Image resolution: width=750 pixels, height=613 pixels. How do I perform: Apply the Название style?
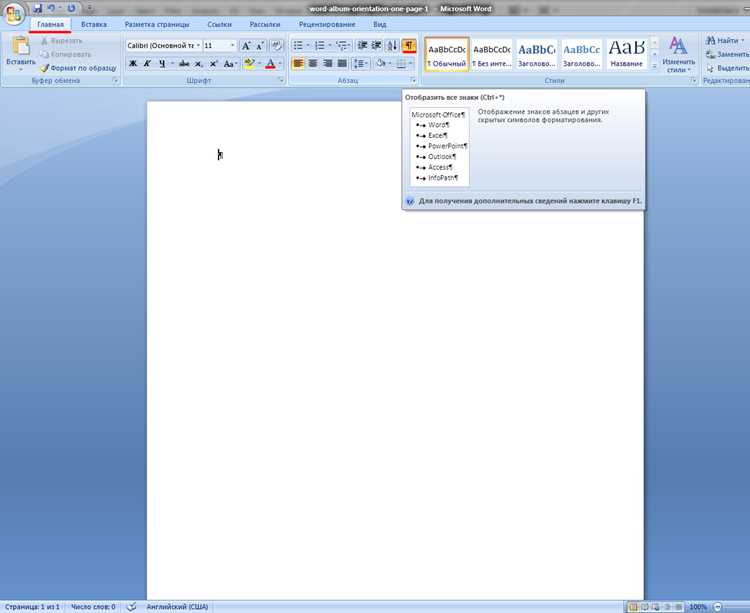click(627, 55)
